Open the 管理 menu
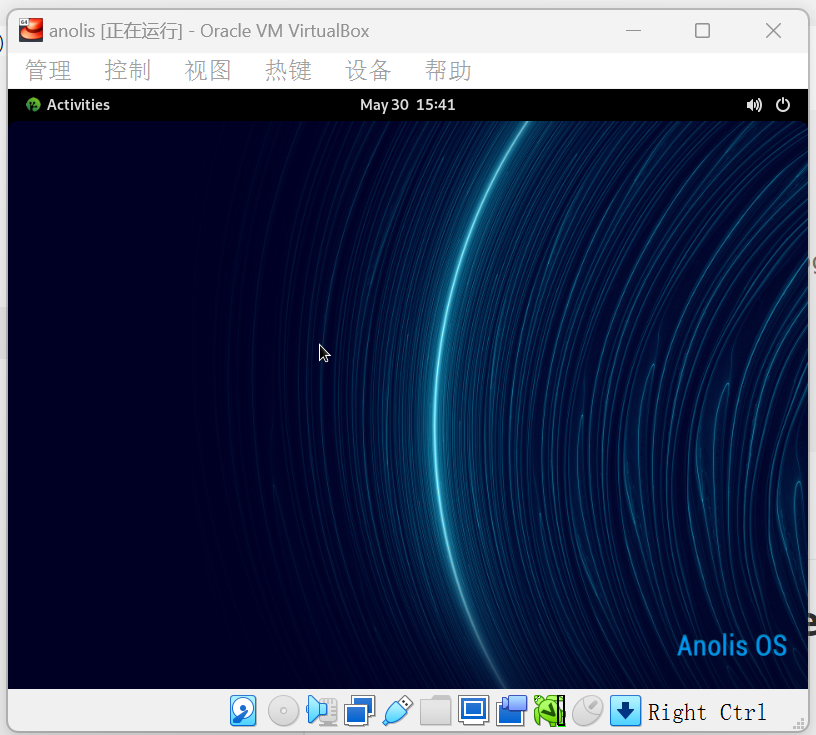This screenshot has height=735, width=816. tap(48, 70)
